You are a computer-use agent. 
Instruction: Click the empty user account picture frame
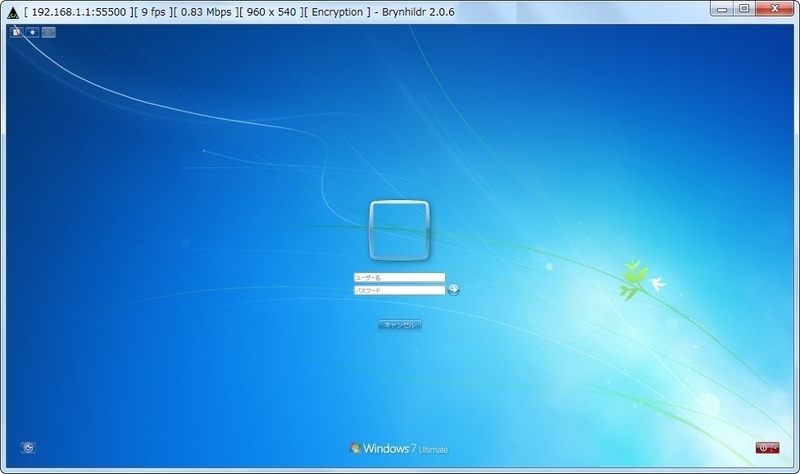399,231
